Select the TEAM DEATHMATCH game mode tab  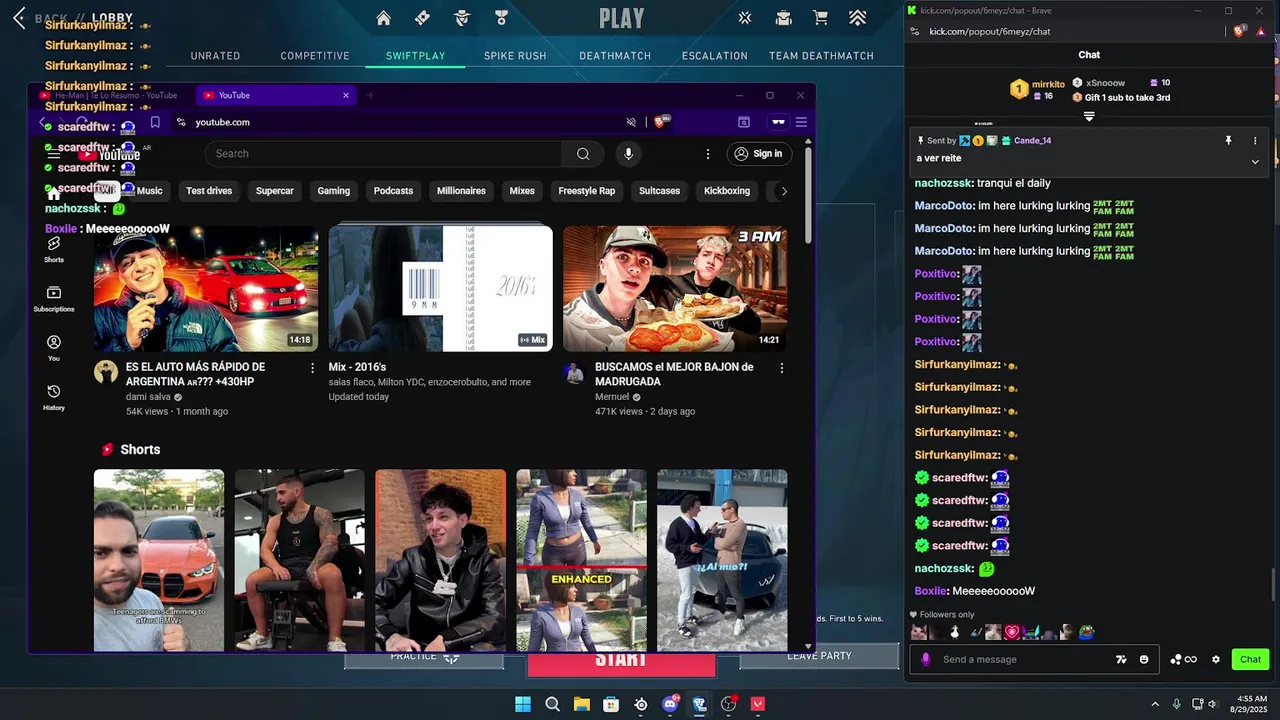coord(821,56)
